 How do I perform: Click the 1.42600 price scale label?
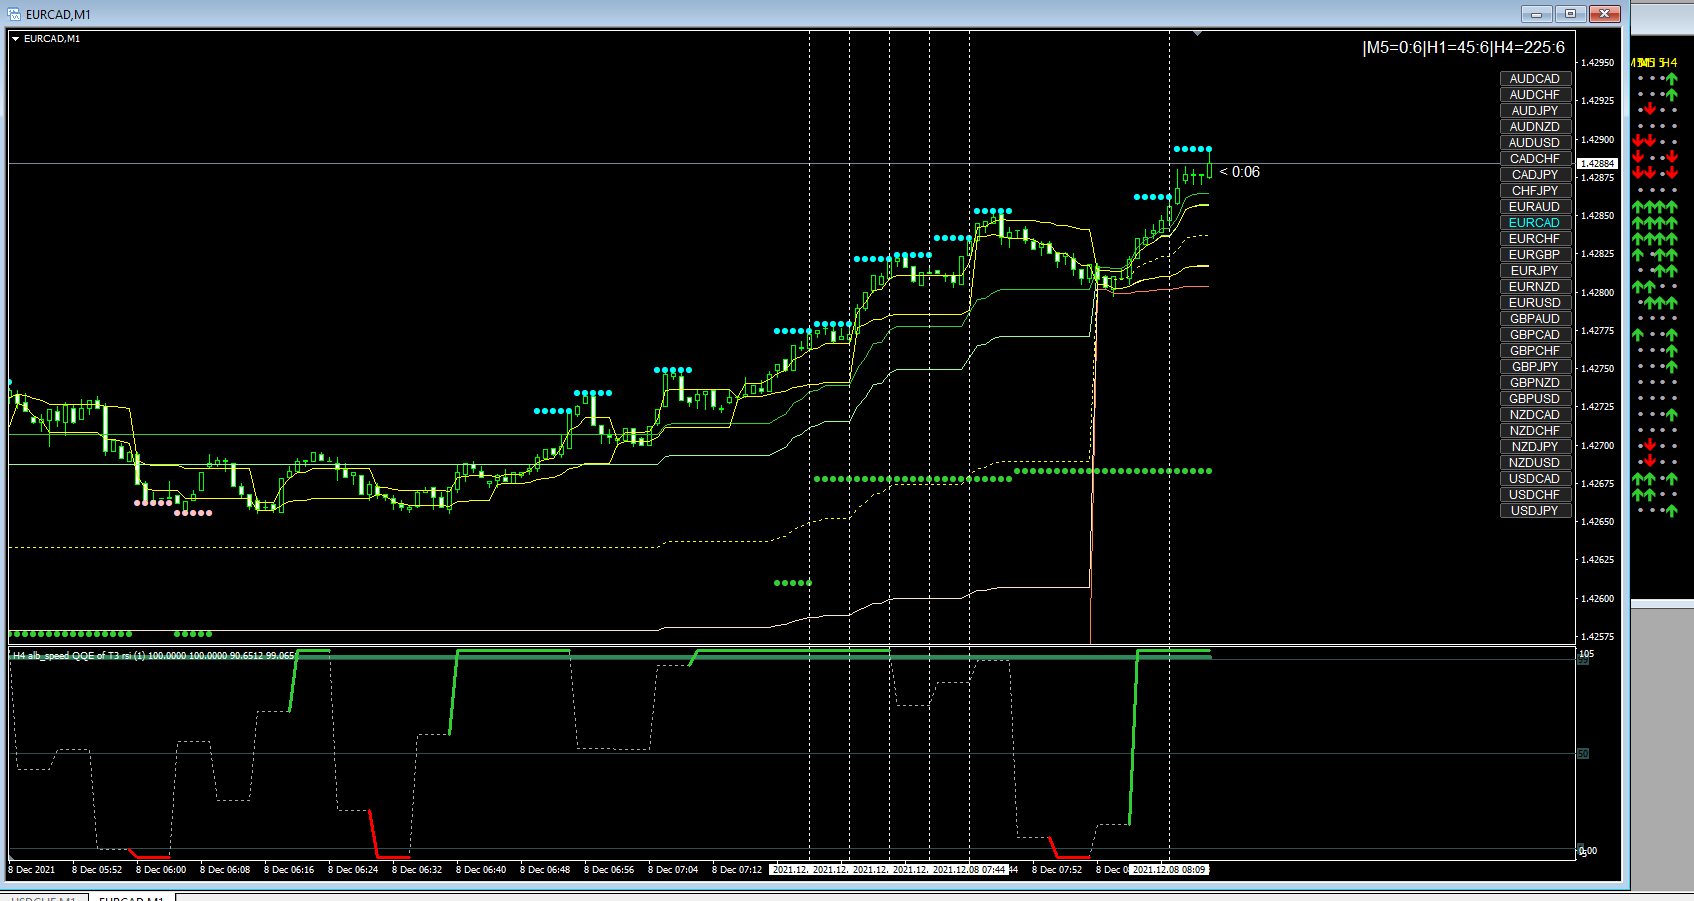coord(1598,599)
